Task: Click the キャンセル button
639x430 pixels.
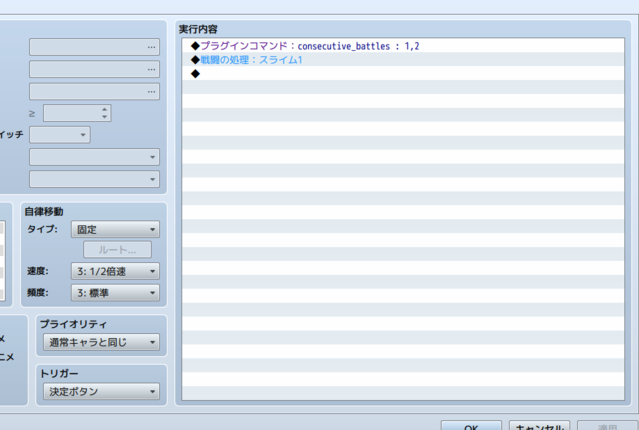Action: pos(540,426)
